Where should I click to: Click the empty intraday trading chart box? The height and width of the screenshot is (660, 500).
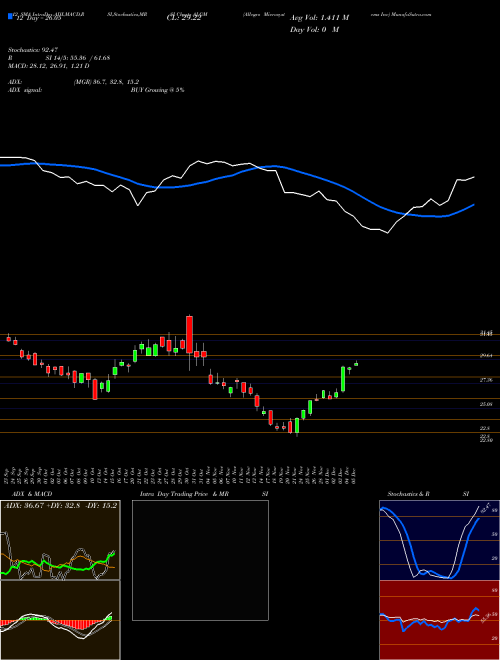pyautogui.click(x=200, y=560)
